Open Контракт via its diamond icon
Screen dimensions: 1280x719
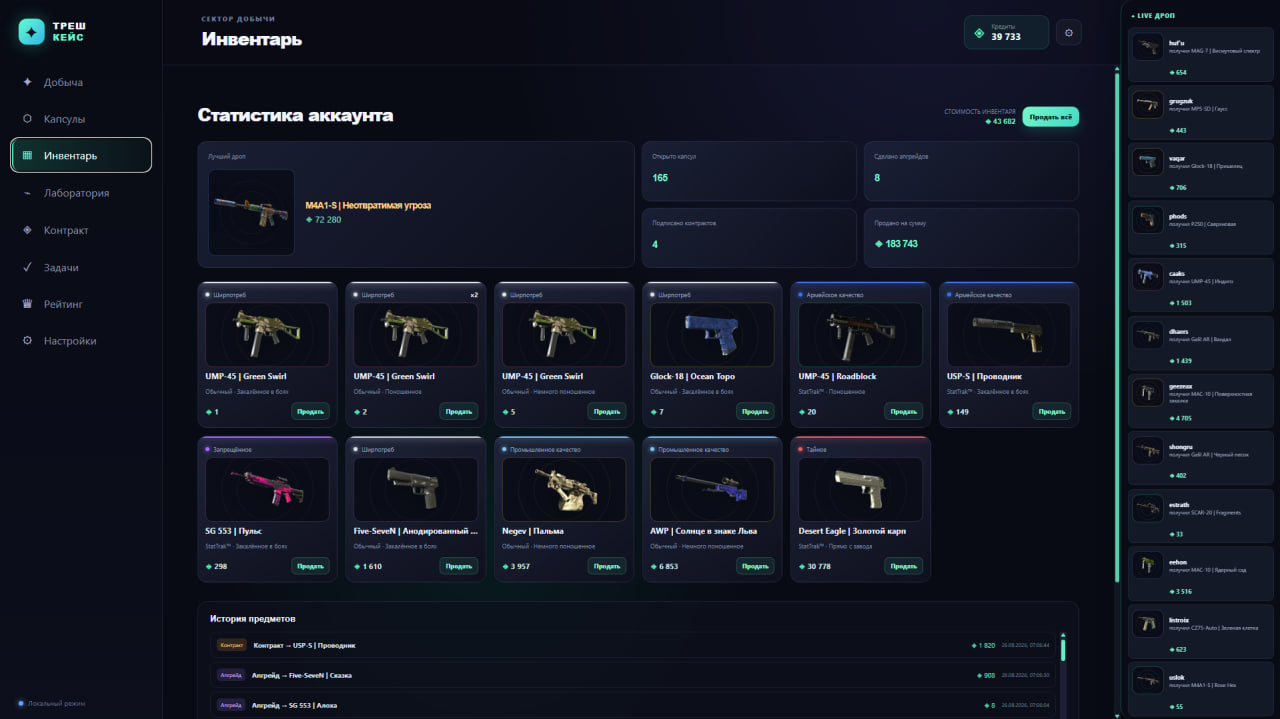[27, 230]
